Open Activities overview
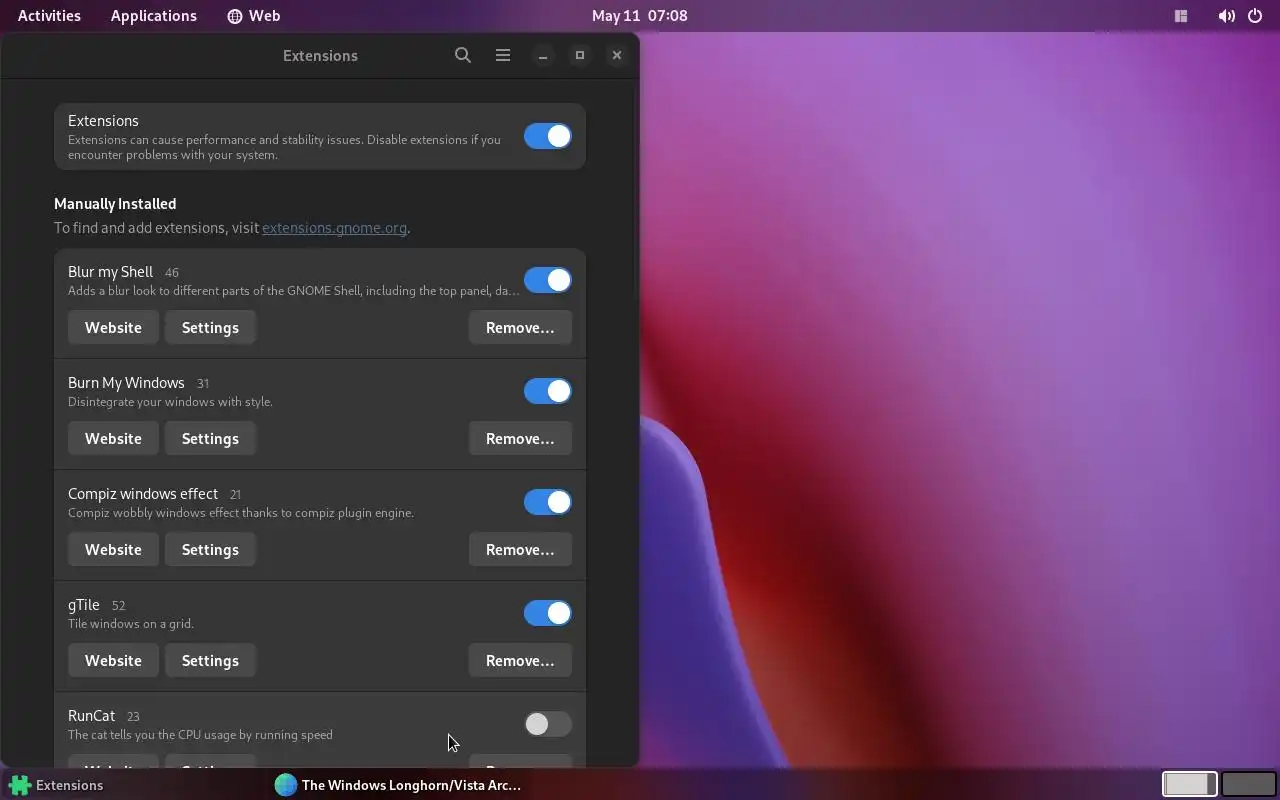The height and width of the screenshot is (800, 1280). pos(49,16)
